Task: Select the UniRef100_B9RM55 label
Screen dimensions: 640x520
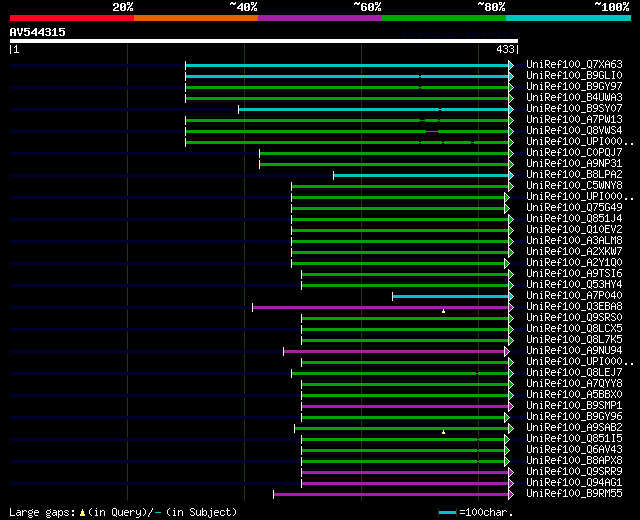Action: (574, 494)
